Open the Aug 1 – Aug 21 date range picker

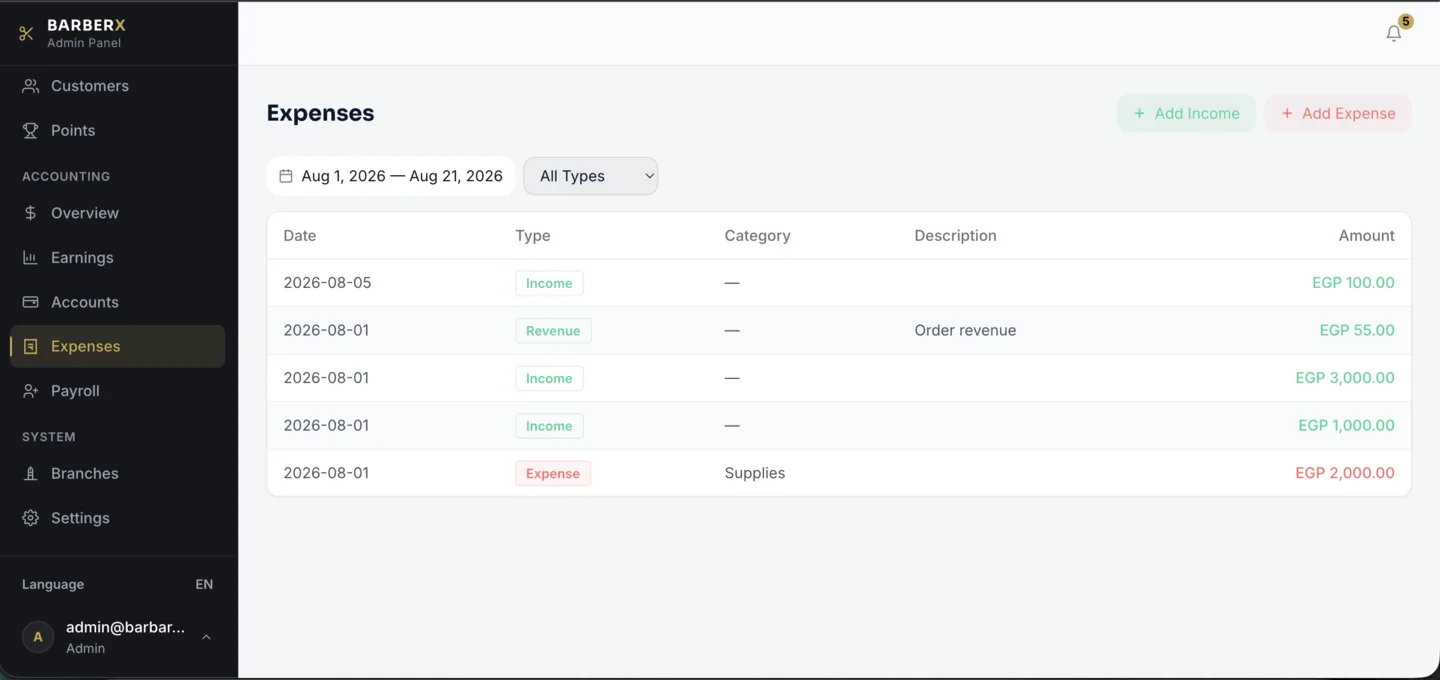pyautogui.click(x=391, y=176)
